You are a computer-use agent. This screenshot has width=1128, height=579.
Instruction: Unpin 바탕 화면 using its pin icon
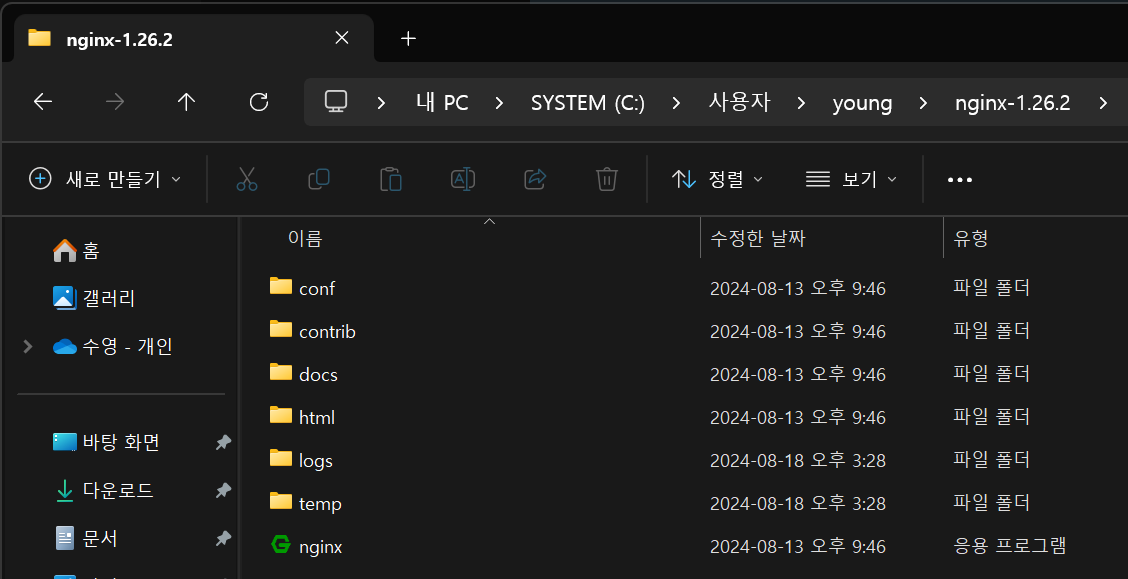pos(223,442)
